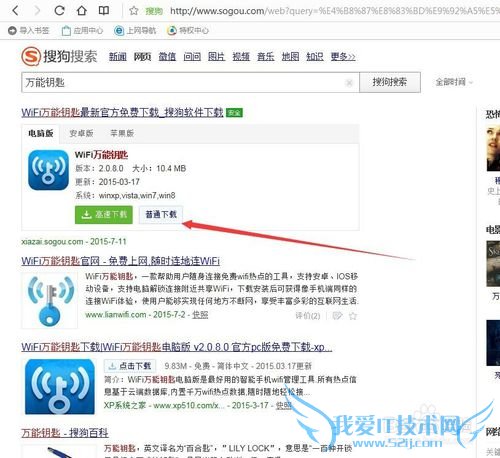The height and width of the screenshot is (458, 500).
Task: Click the WiFi万能钥匙 app icon in download card
Action: click(x=48, y=170)
